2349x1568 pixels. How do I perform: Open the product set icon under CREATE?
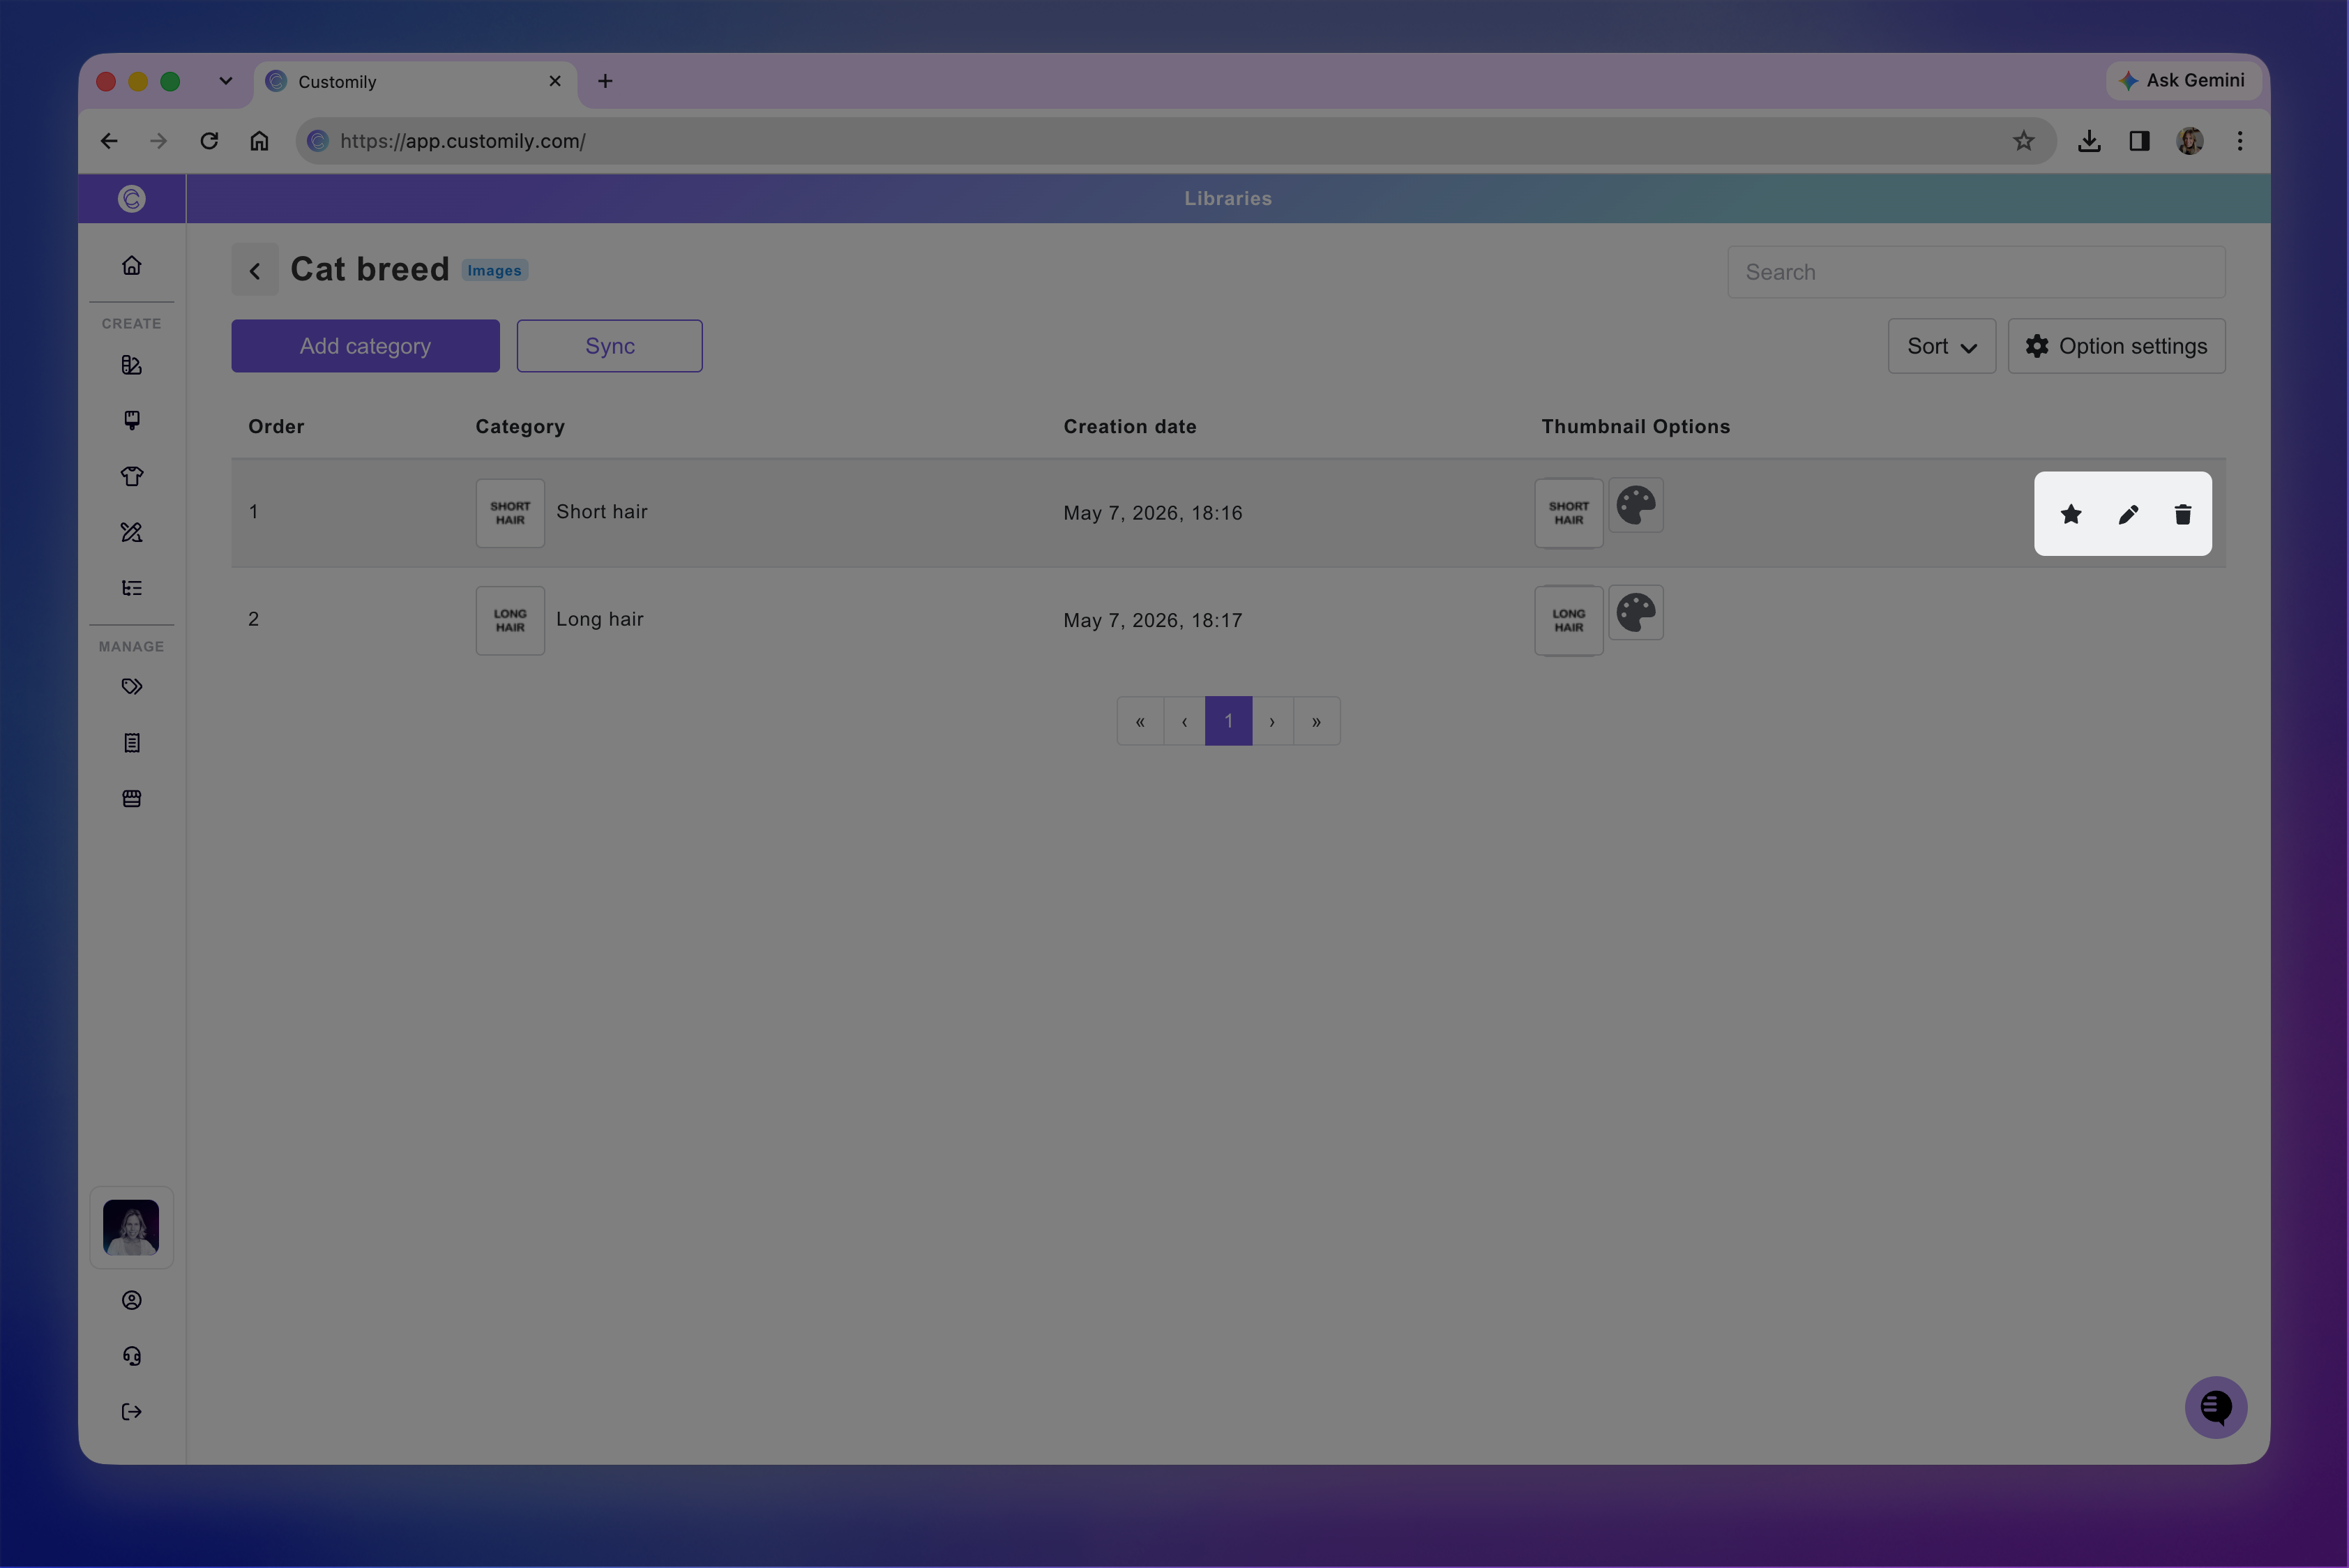[x=132, y=420]
